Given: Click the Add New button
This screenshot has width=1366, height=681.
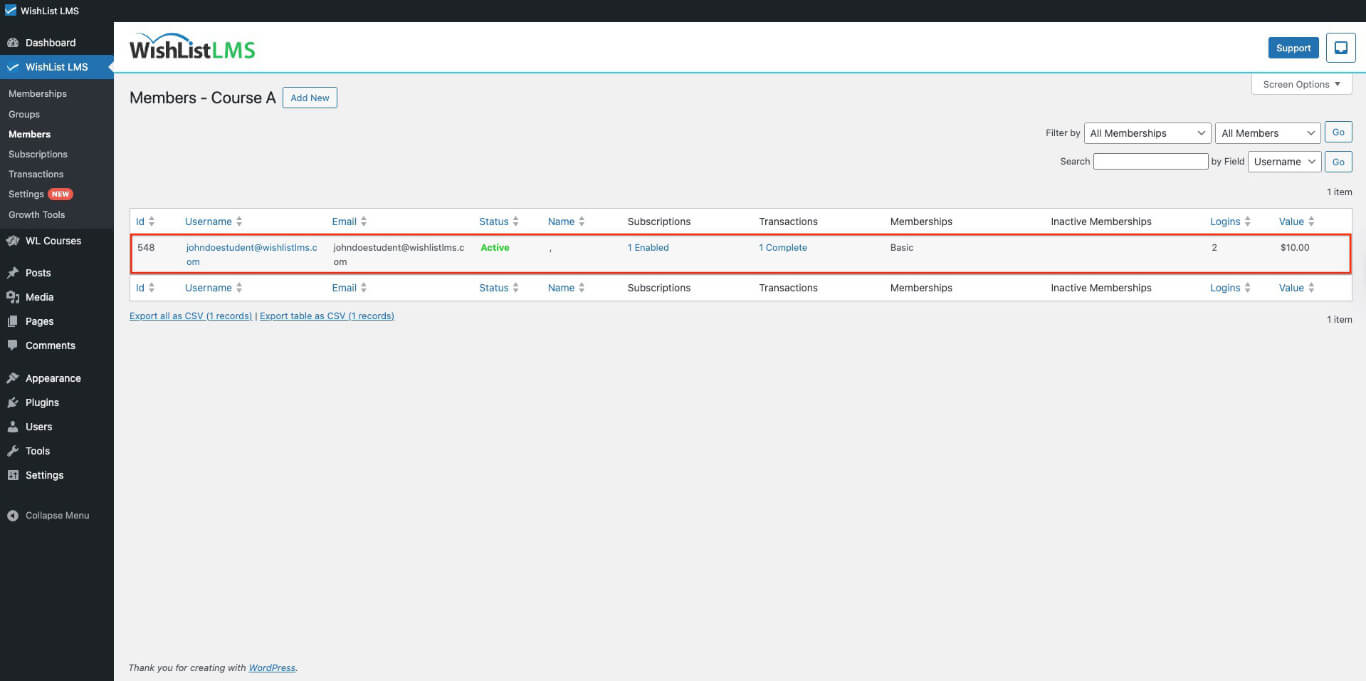Looking at the screenshot, I should [x=309, y=98].
